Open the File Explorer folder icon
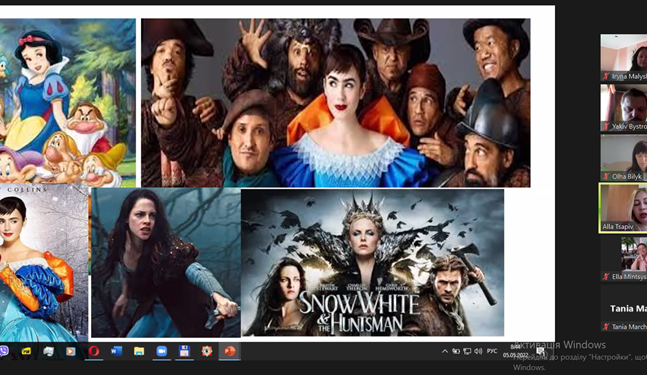Viewport: 647px width, 375px height. click(139, 351)
